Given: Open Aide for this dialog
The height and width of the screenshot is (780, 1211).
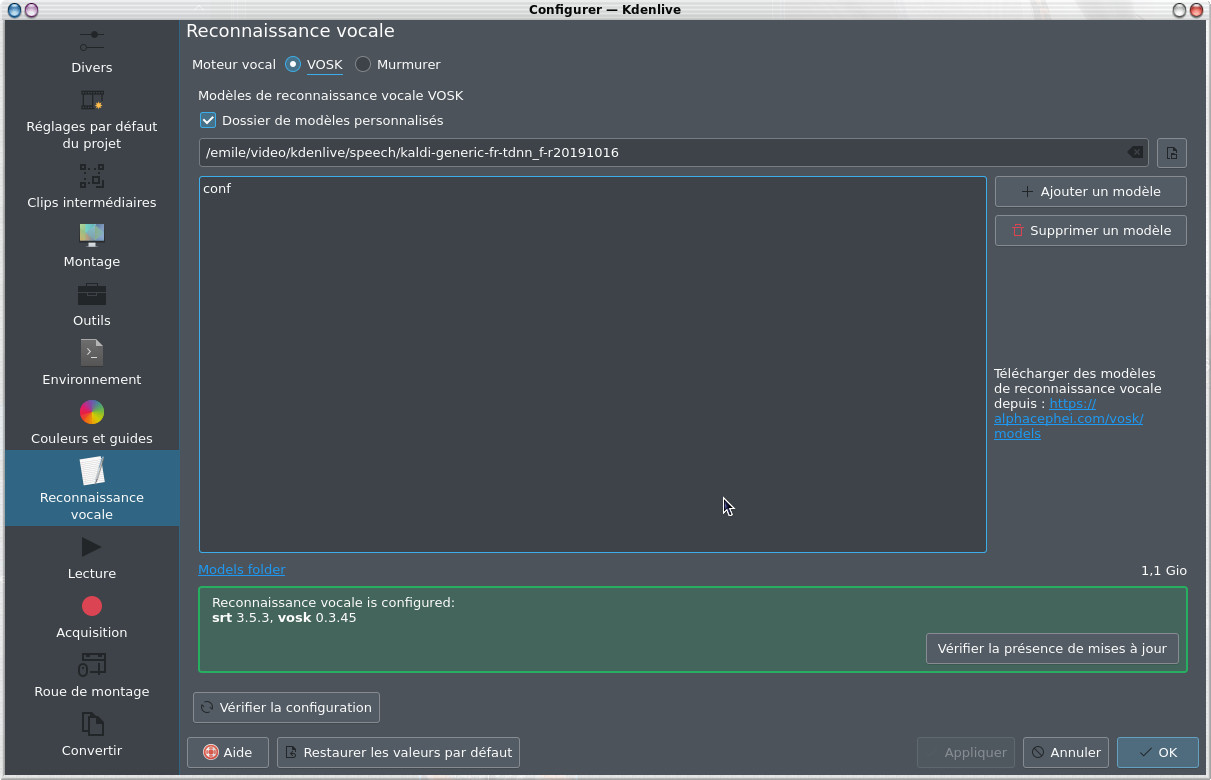Looking at the screenshot, I should pyautogui.click(x=228, y=752).
